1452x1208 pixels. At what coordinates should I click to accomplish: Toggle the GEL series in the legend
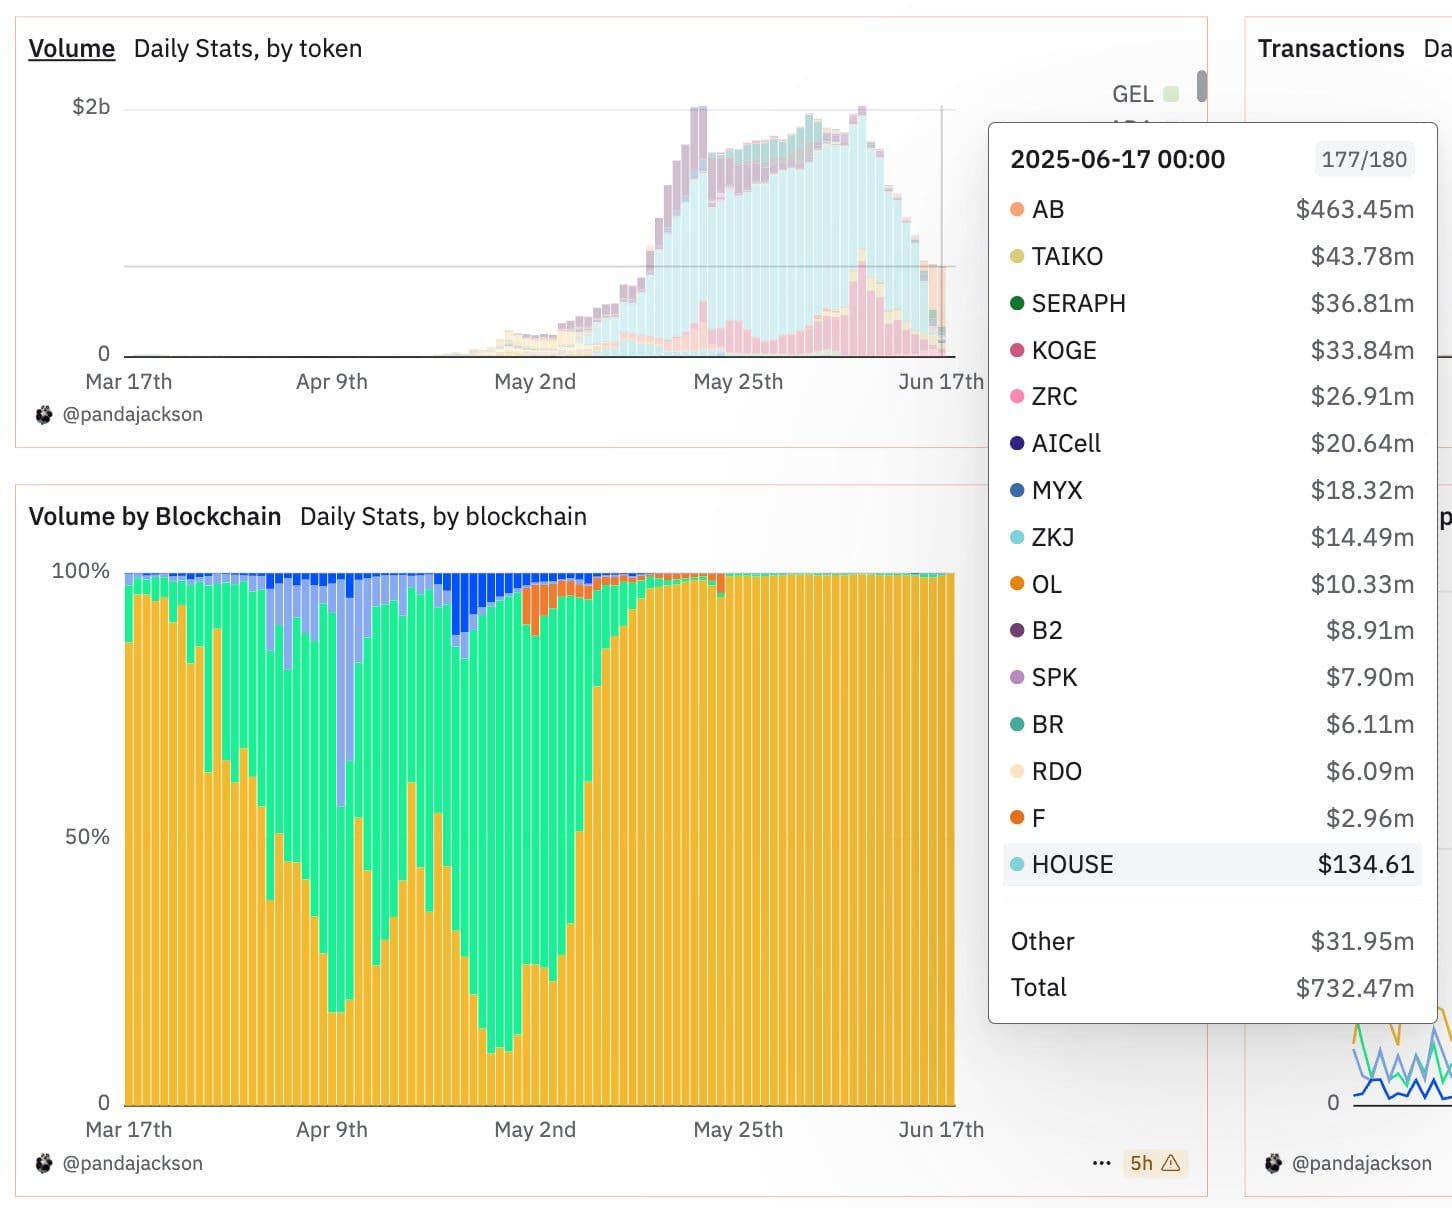tap(1133, 94)
